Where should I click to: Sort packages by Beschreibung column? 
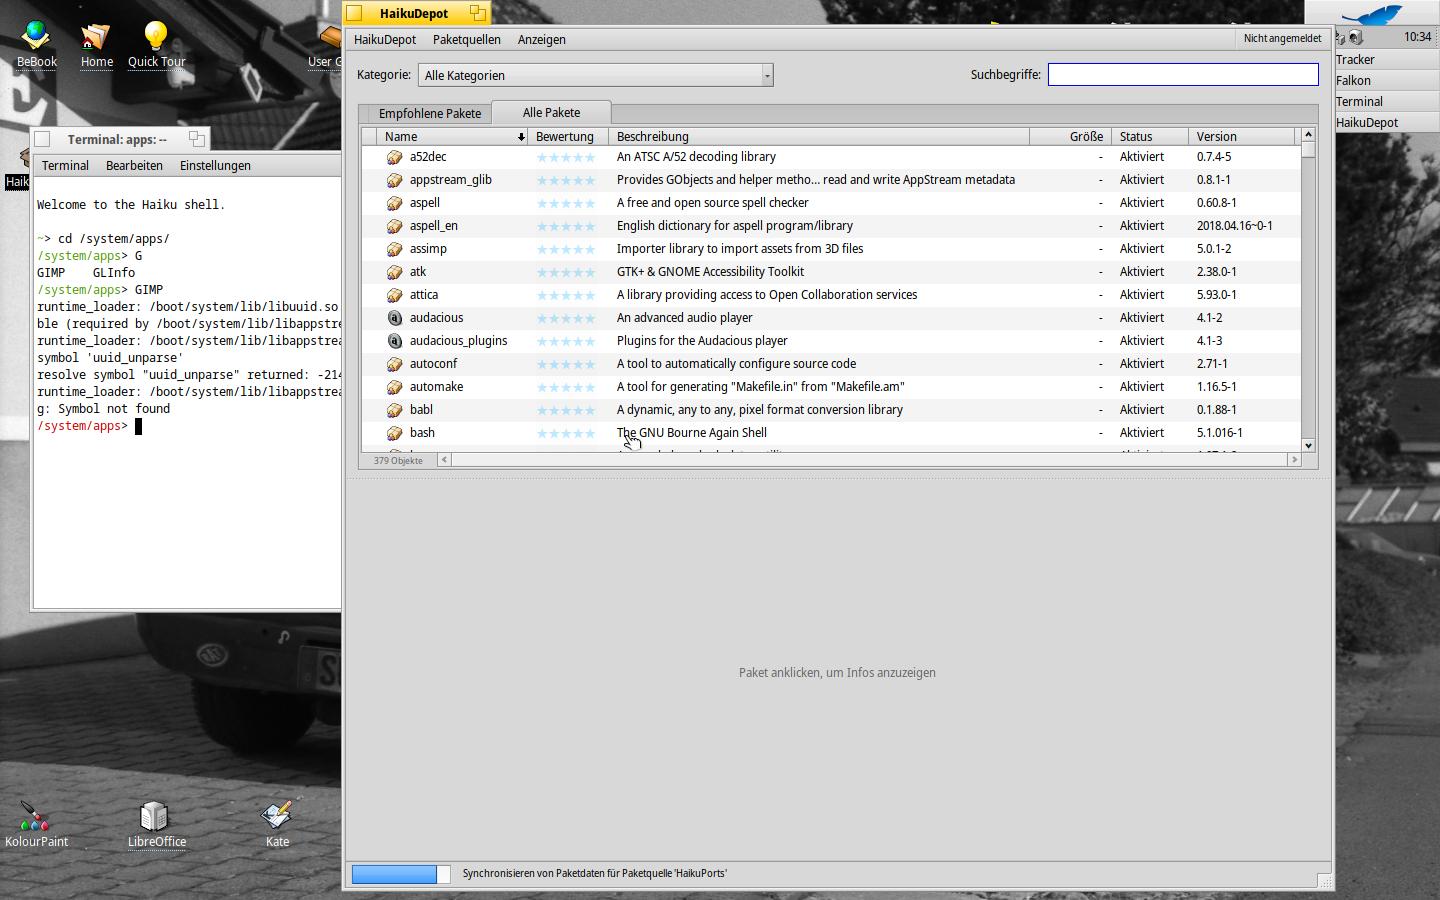(x=819, y=136)
